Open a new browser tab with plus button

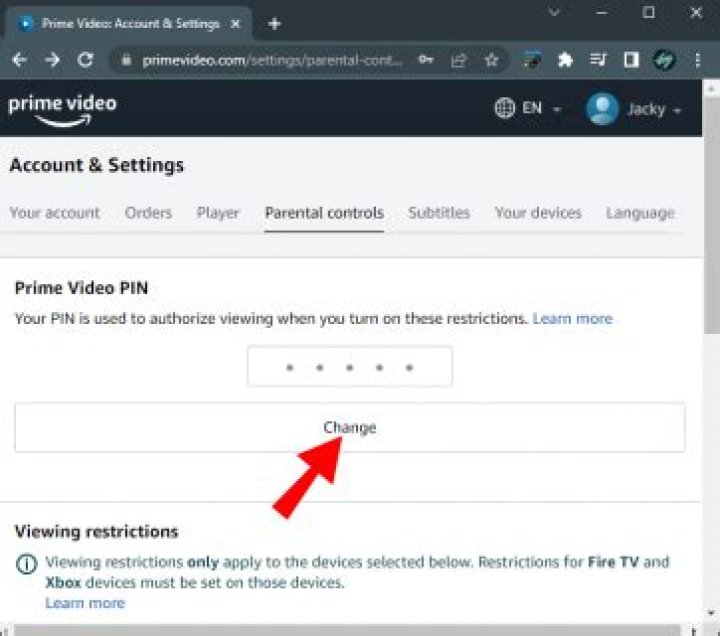(275, 23)
